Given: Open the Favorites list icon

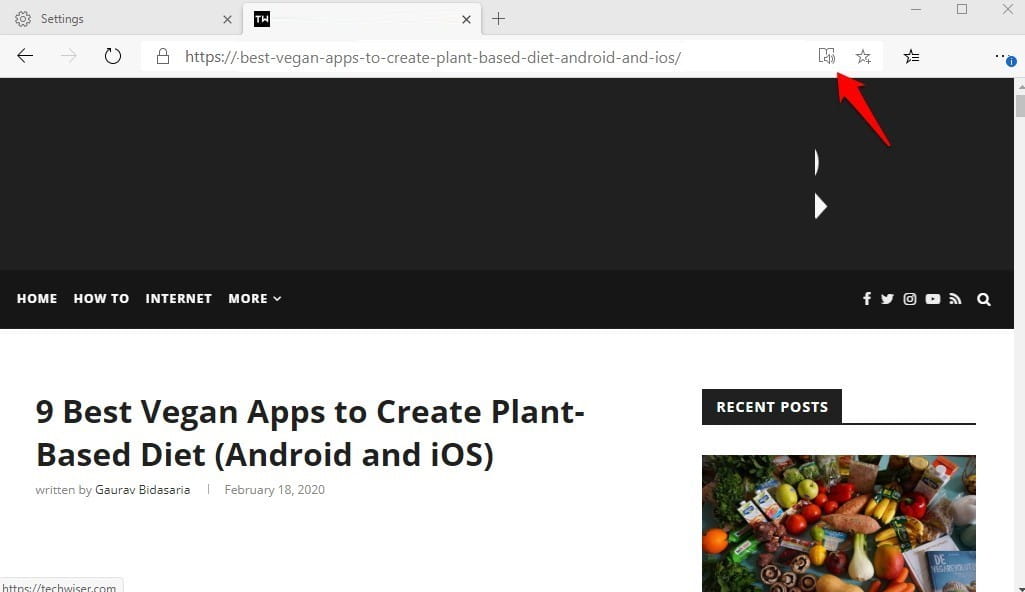Looking at the screenshot, I should [x=911, y=57].
